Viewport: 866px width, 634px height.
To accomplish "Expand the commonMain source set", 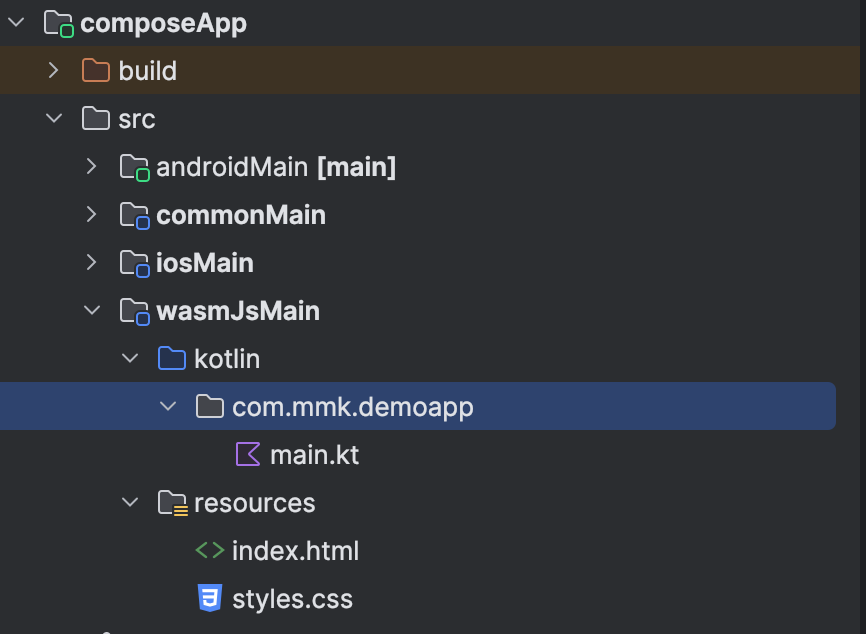I will [91, 214].
